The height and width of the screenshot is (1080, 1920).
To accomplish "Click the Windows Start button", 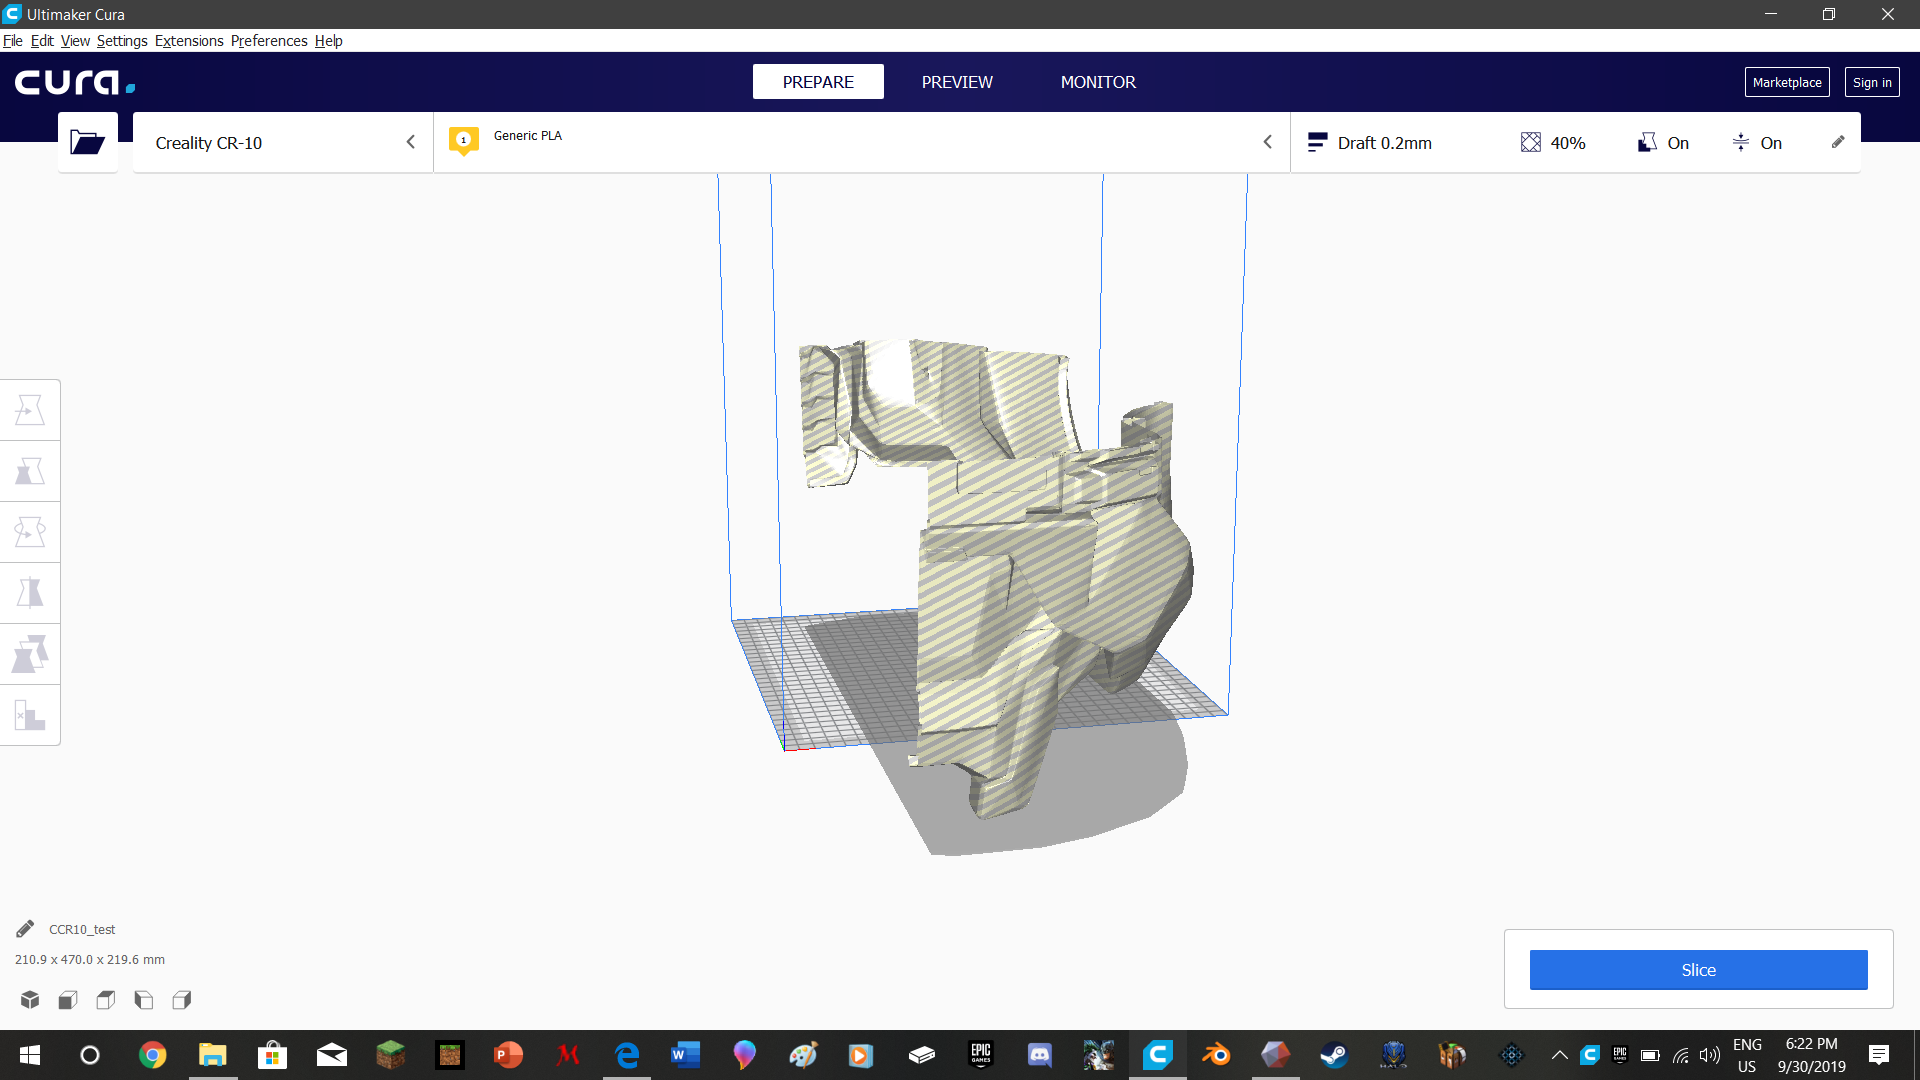I will point(30,1054).
